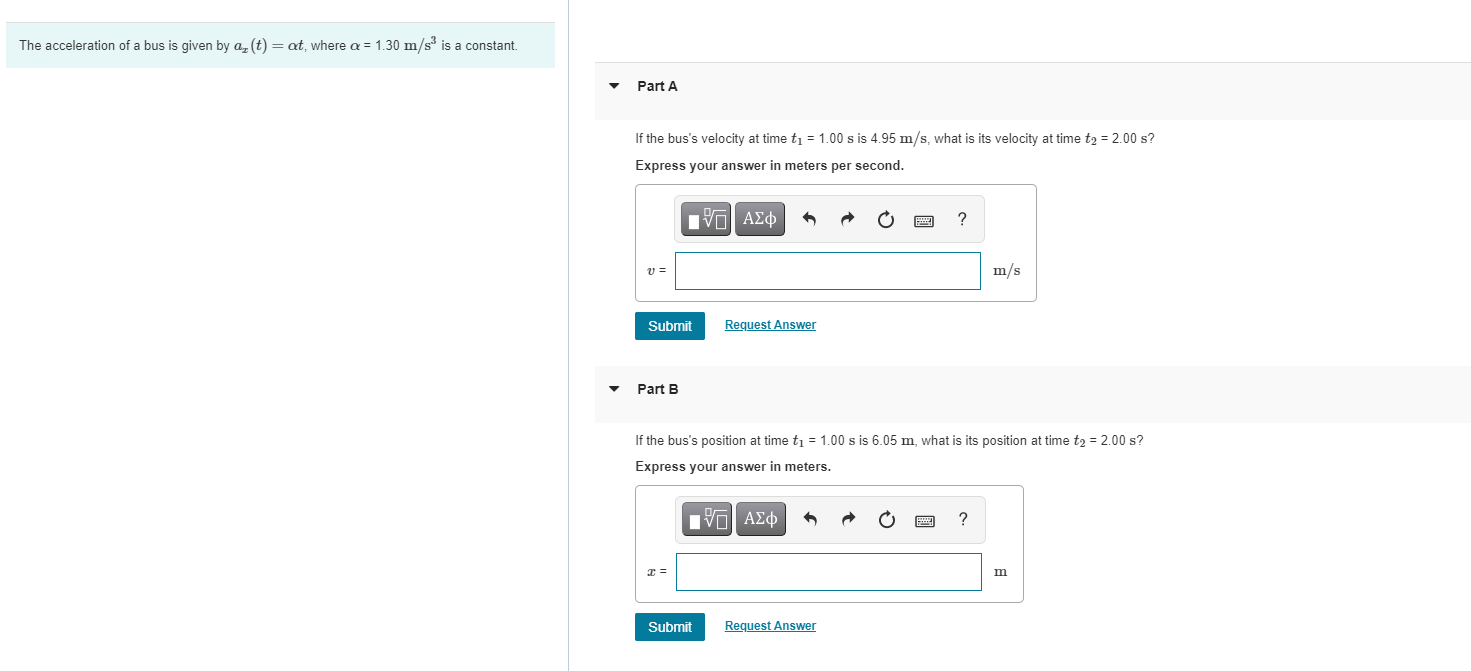This screenshot has height=671, width=1471.
Task: Click the Part A header label
Action: point(656,86)
